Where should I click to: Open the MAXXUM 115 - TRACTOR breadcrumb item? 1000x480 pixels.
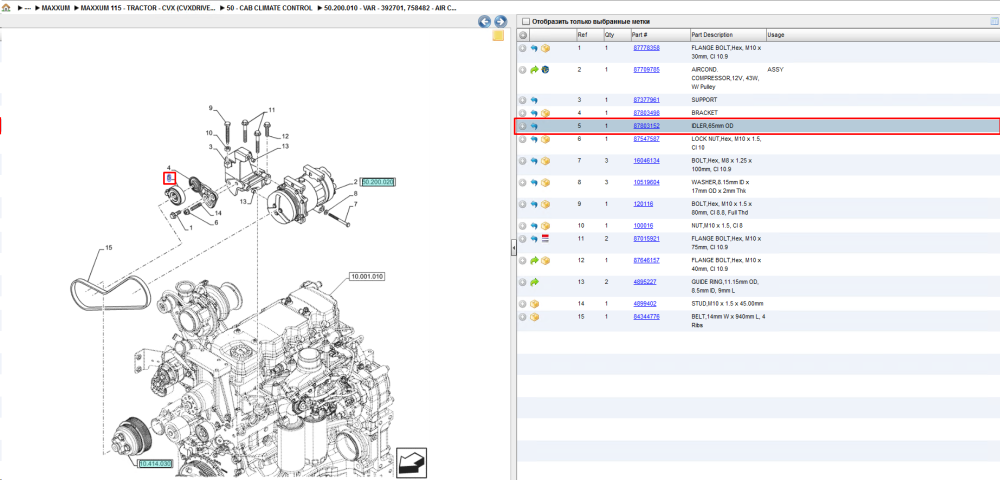click(148, 8)
